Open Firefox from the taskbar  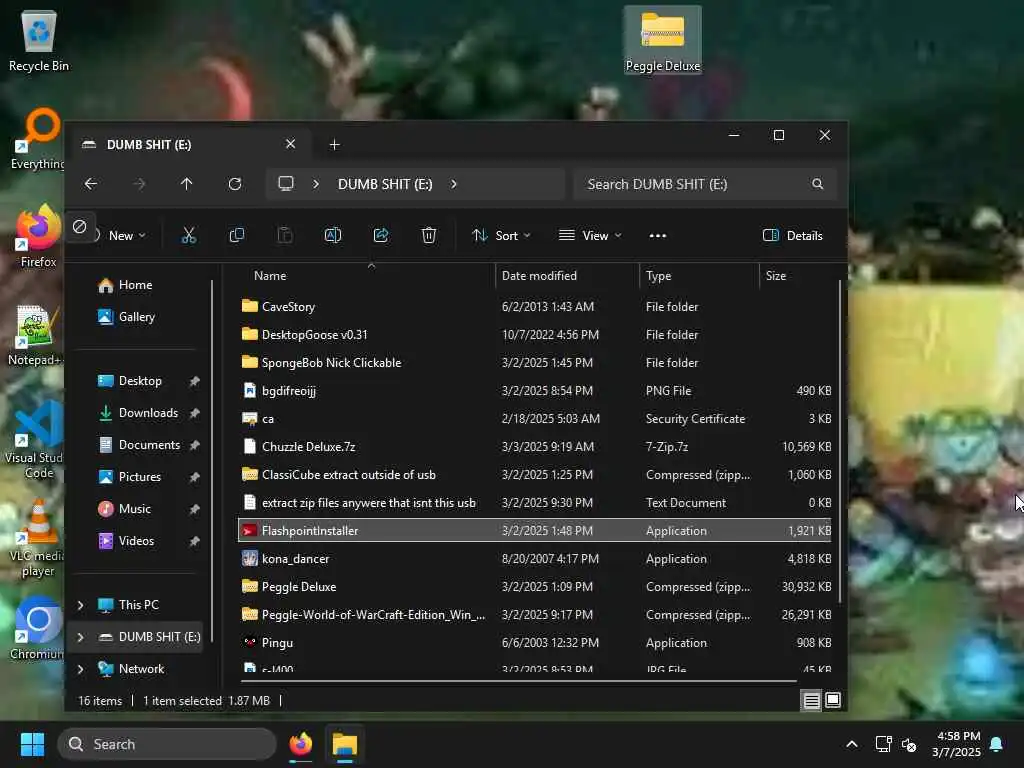(300, 744)
